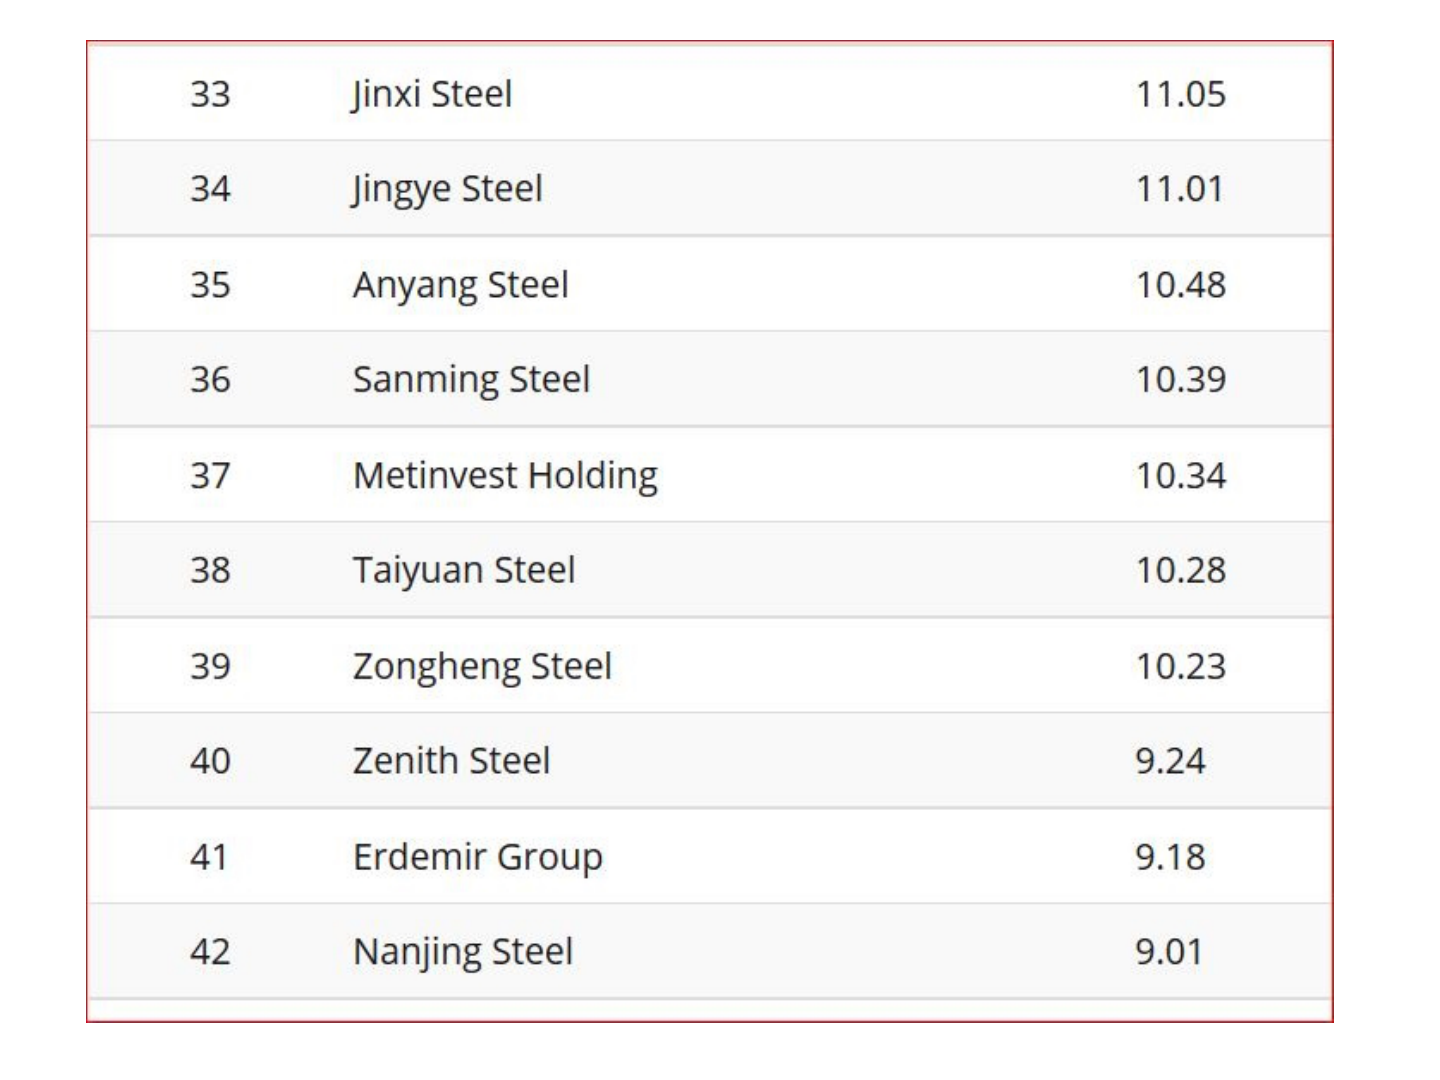Viewport: 1440px width, 1080px height.
Task: Click the 9.01 value
Action: click(1168, 952)
